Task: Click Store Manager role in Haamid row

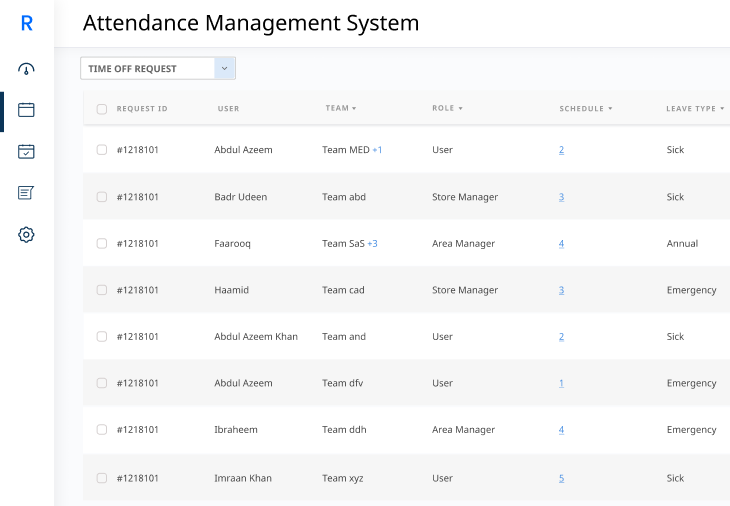Action: point(465,290)
